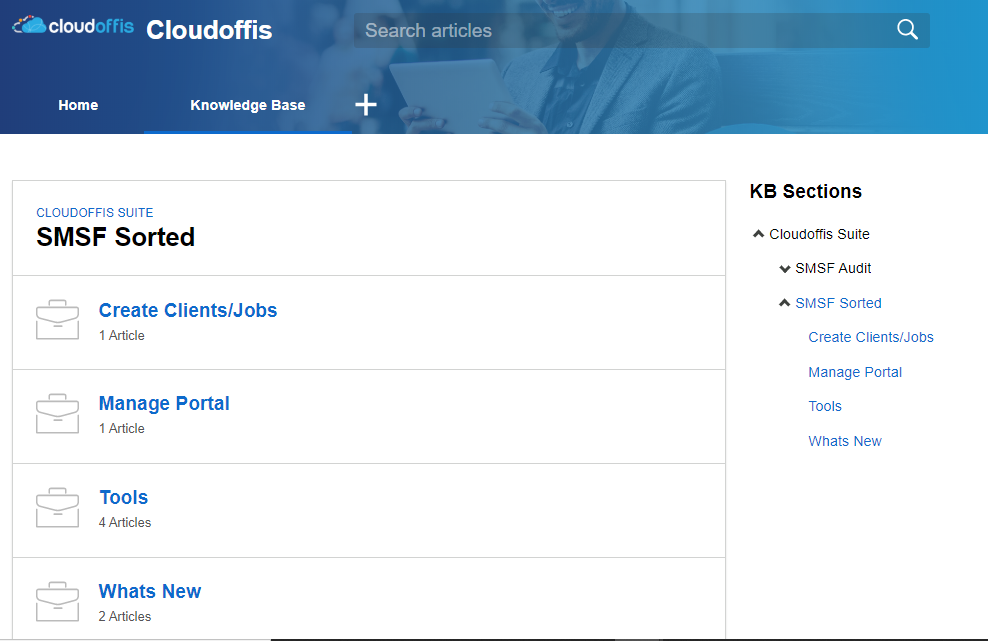Click the CLOUDOFFIS SUITE breadcrumb link

coord(95,212)
